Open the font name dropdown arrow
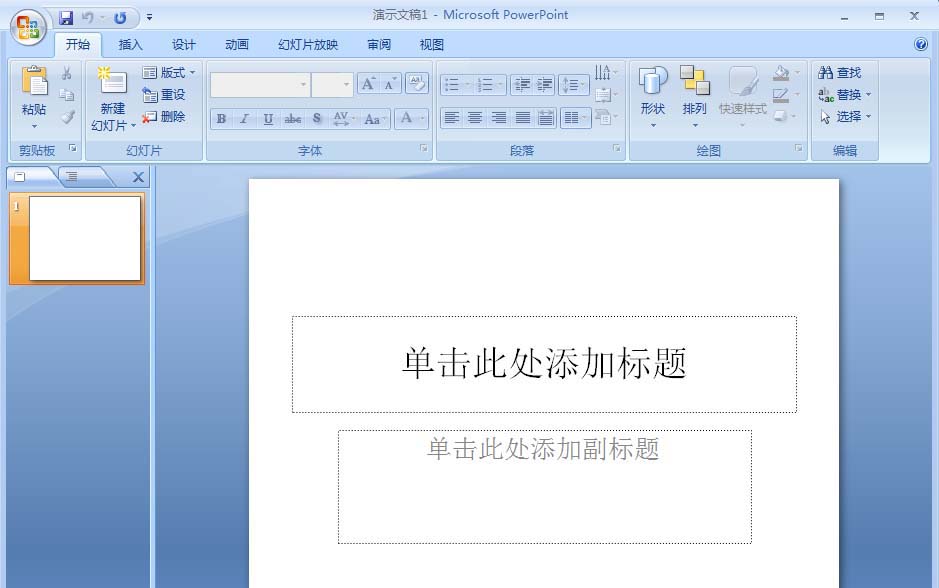 304,84
